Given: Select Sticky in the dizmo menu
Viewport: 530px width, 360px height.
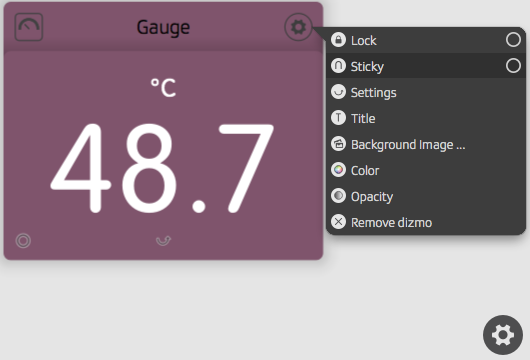Looking at the screenshot, I should (426, 66).
